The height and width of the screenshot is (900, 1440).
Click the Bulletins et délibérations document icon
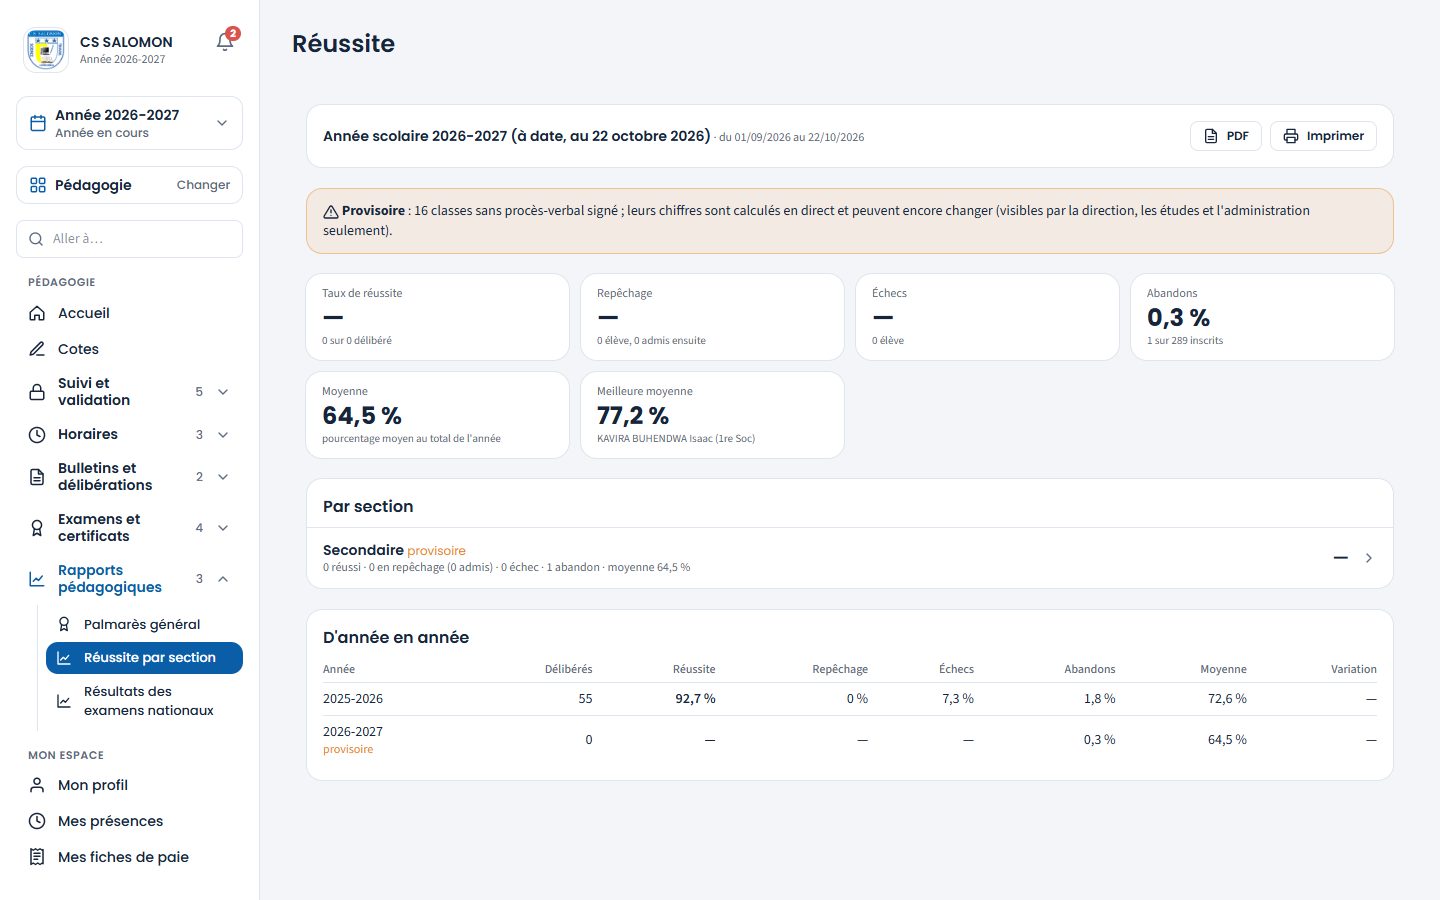pos(37,477)
